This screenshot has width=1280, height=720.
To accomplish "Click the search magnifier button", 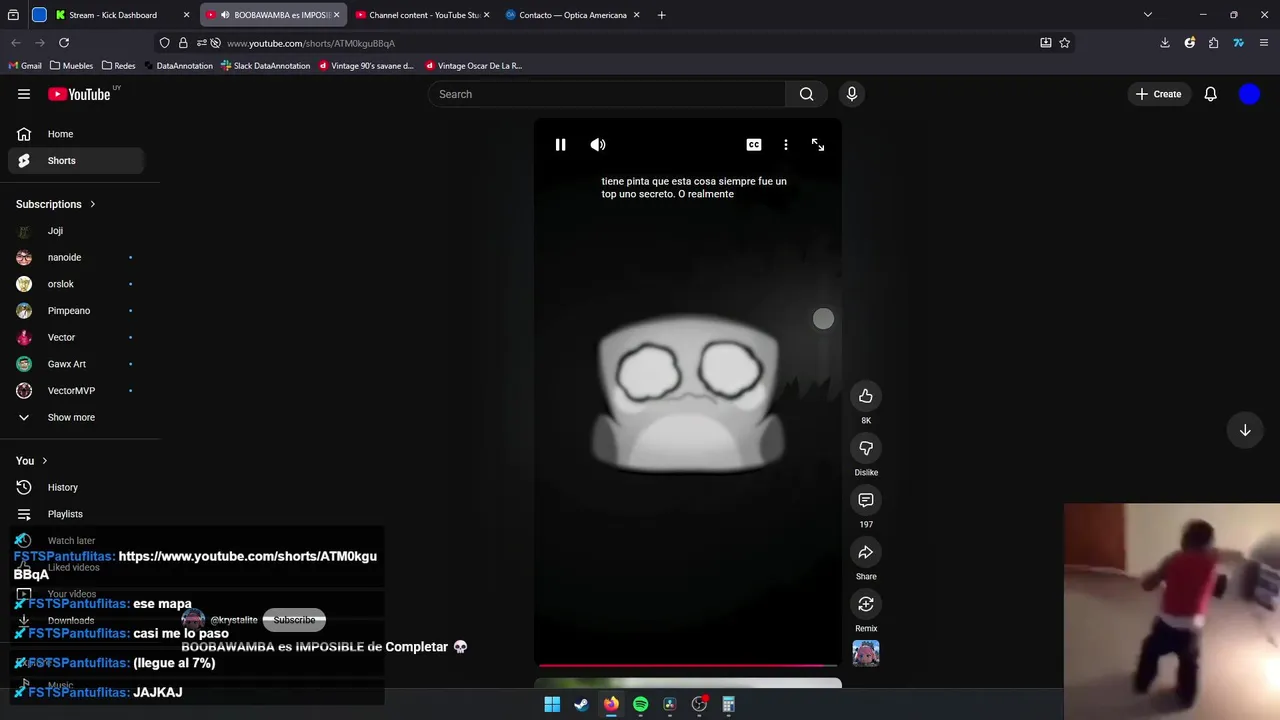I will coord(807,94).
